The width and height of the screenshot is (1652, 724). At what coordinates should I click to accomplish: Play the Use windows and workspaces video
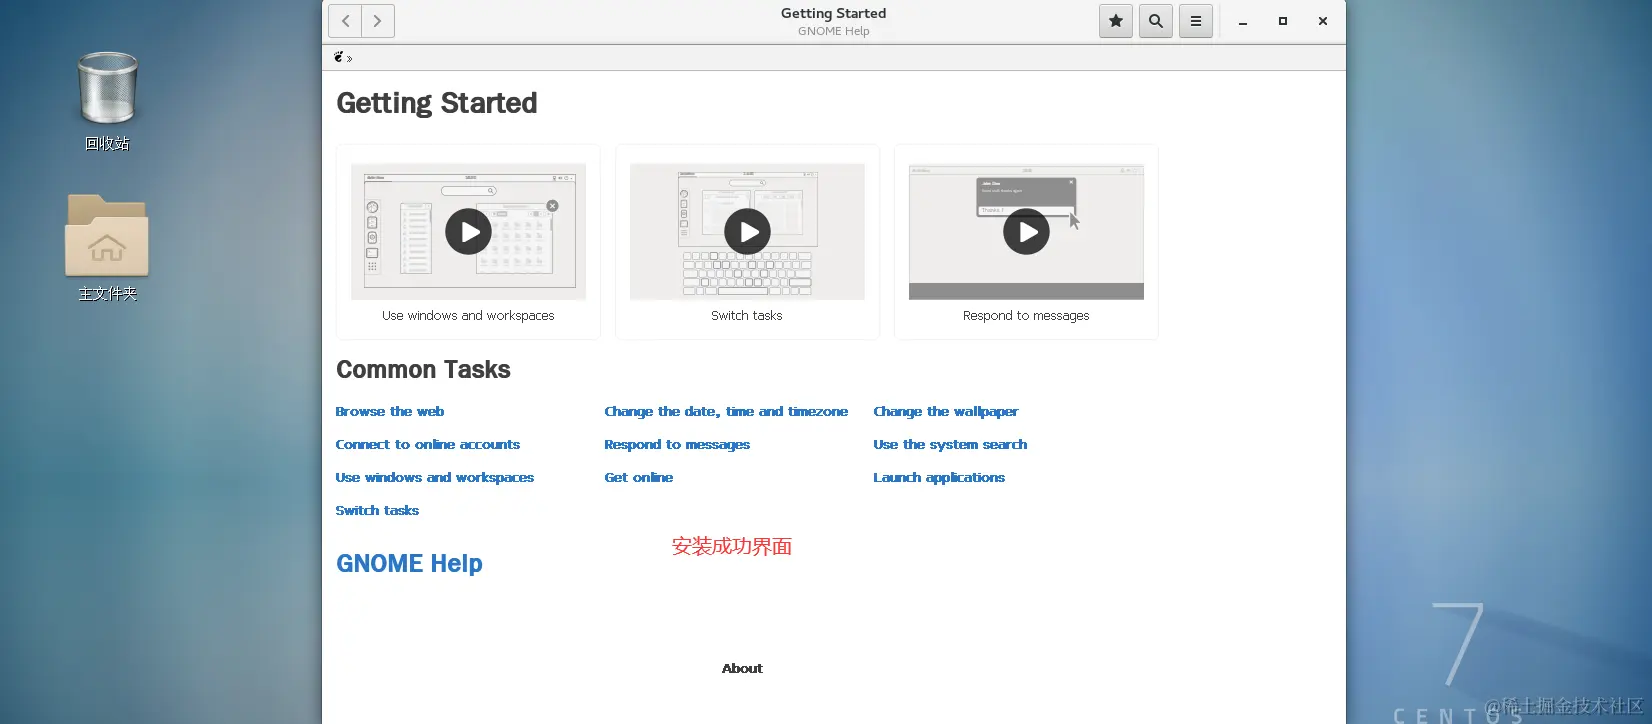[468, 232]
